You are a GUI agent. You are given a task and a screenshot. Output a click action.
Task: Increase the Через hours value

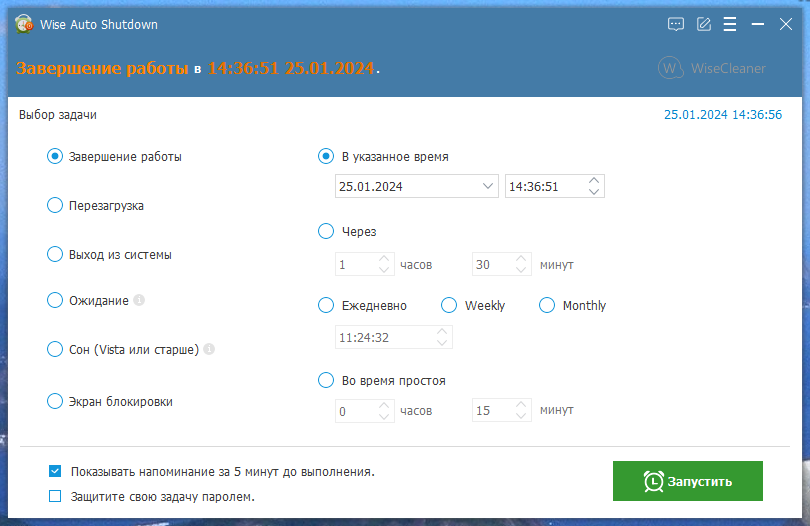pyautogui.click(x=384, y=259)
